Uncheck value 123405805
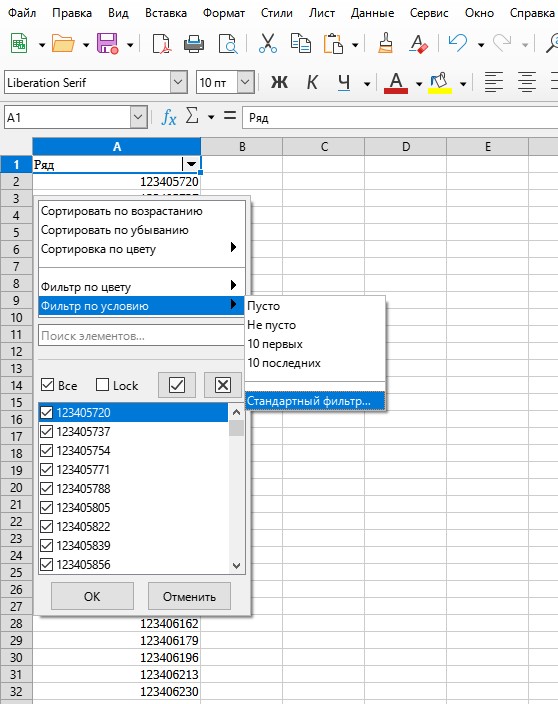This screenshot has height=704, width=558. point(47,507)
